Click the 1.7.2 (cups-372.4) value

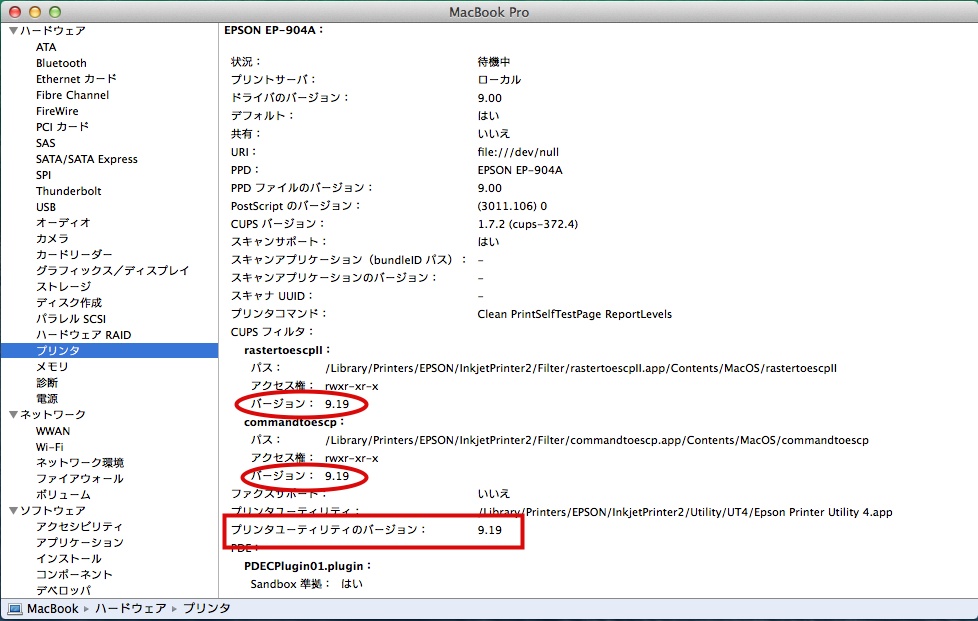(528, 224)
